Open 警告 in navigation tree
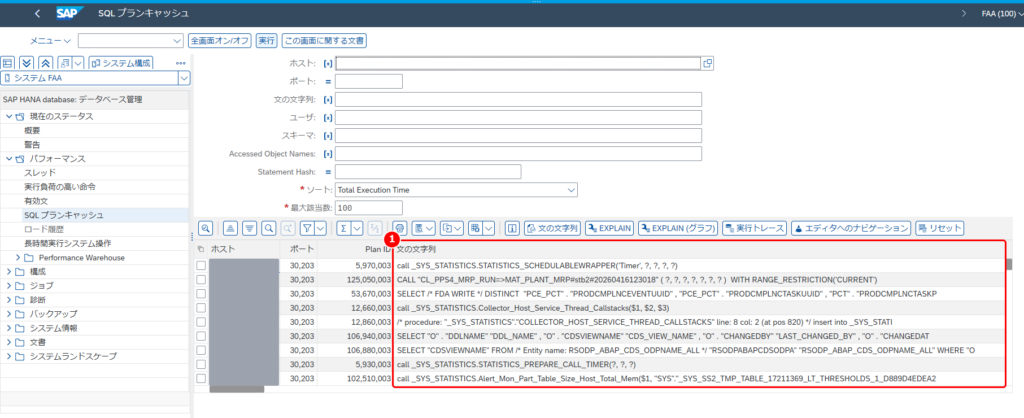The height and width of the screenshot is (418, 1024). (33, 144)
